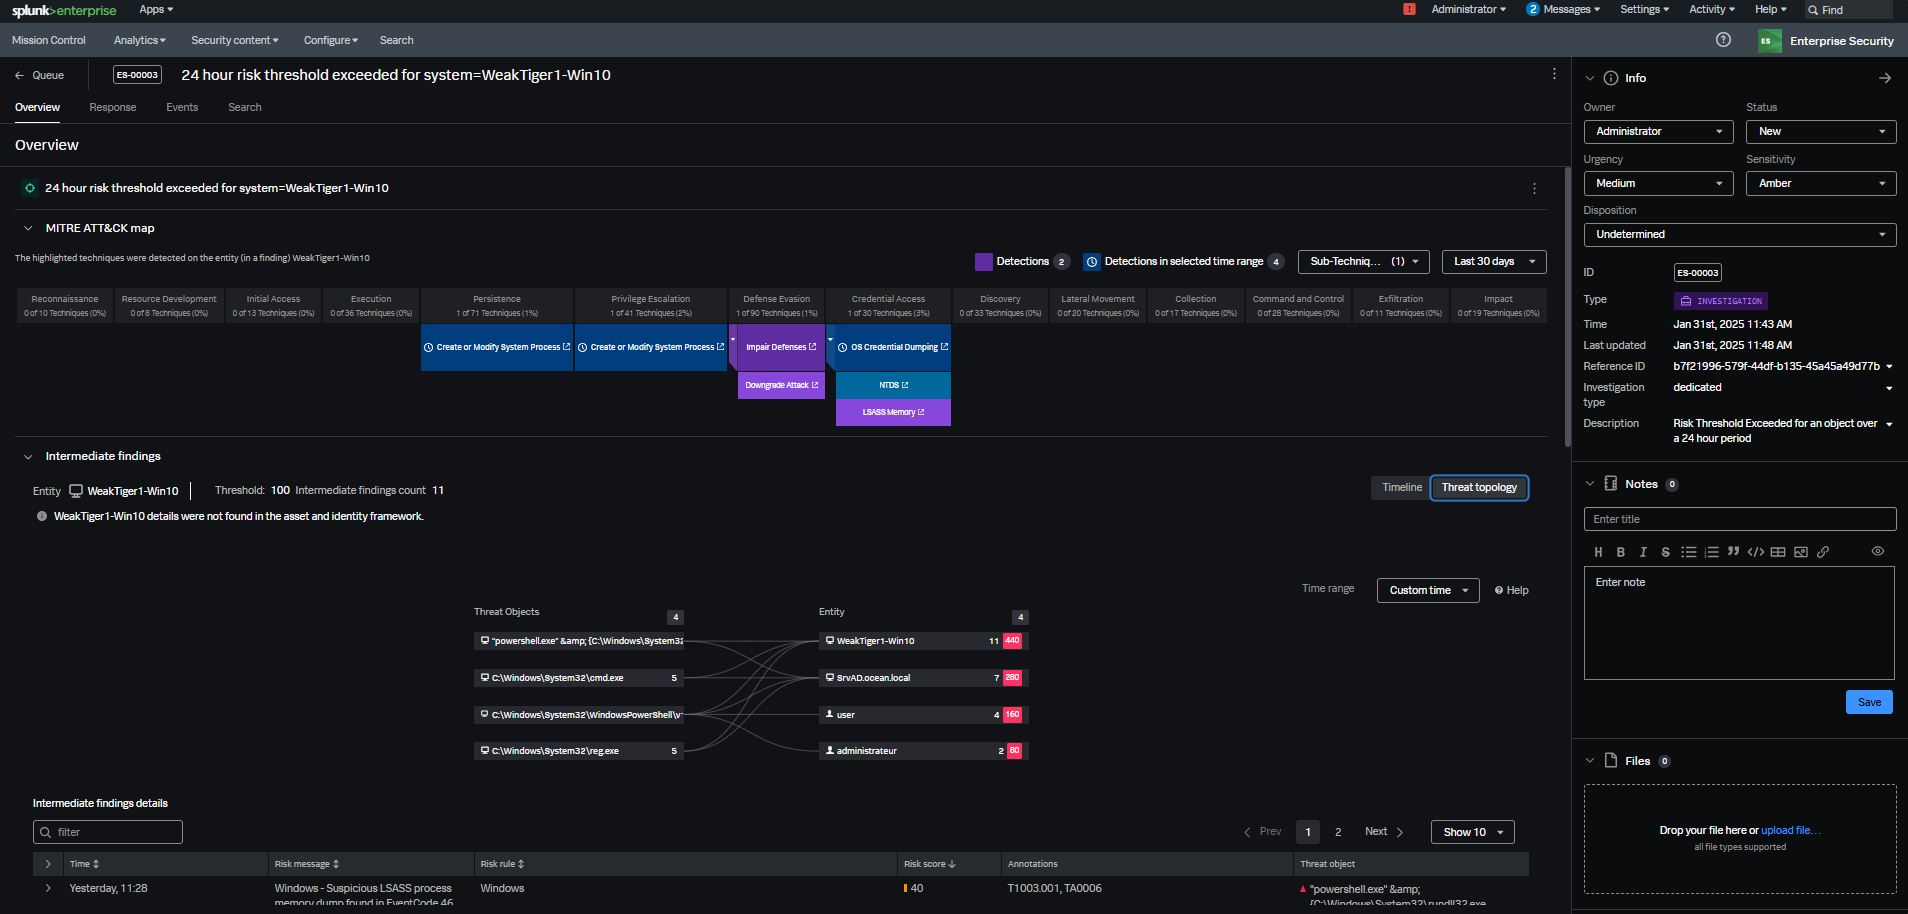Open Status New dropdown
1908x914 pixels.
click(1821, 132)
